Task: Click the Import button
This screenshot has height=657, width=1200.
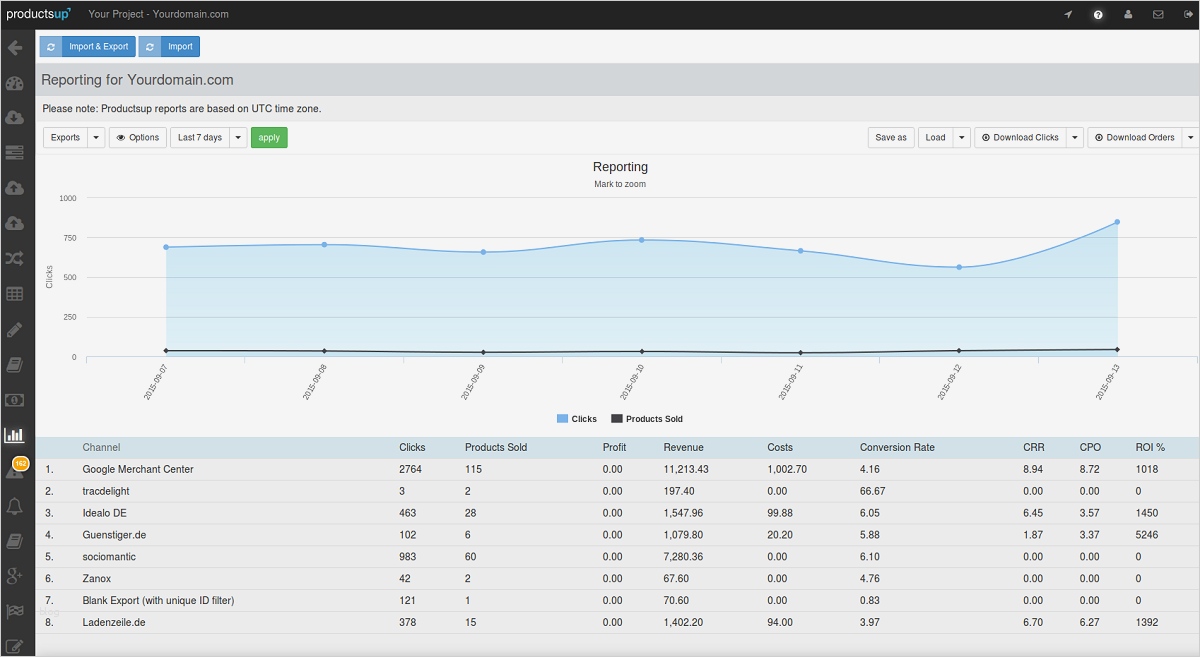Action: click(169, 46)
